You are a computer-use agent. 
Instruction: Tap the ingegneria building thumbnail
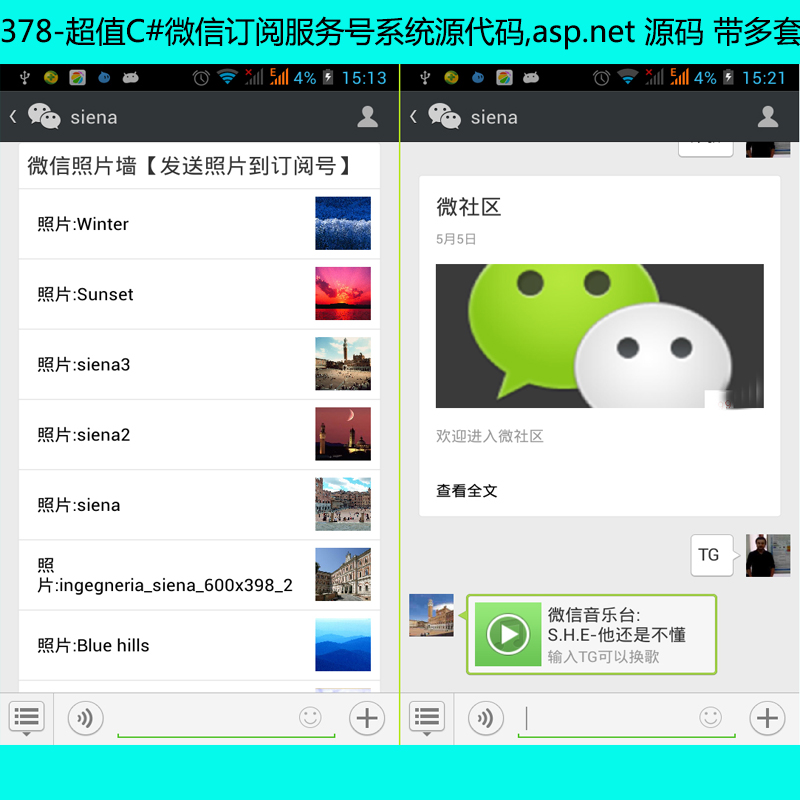tap(343, 574)
